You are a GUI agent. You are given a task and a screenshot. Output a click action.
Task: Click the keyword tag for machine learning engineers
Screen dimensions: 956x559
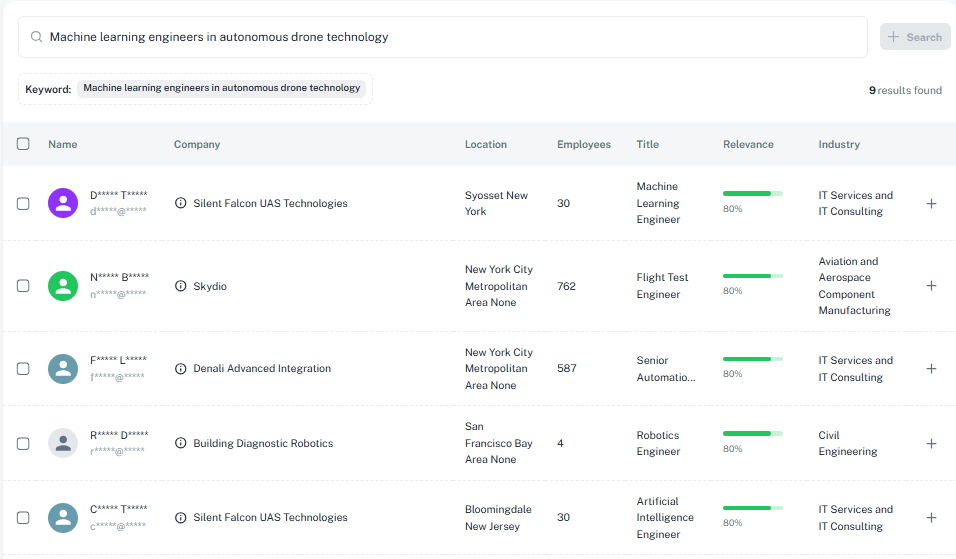pyautogui.click(x=221, y=88)
